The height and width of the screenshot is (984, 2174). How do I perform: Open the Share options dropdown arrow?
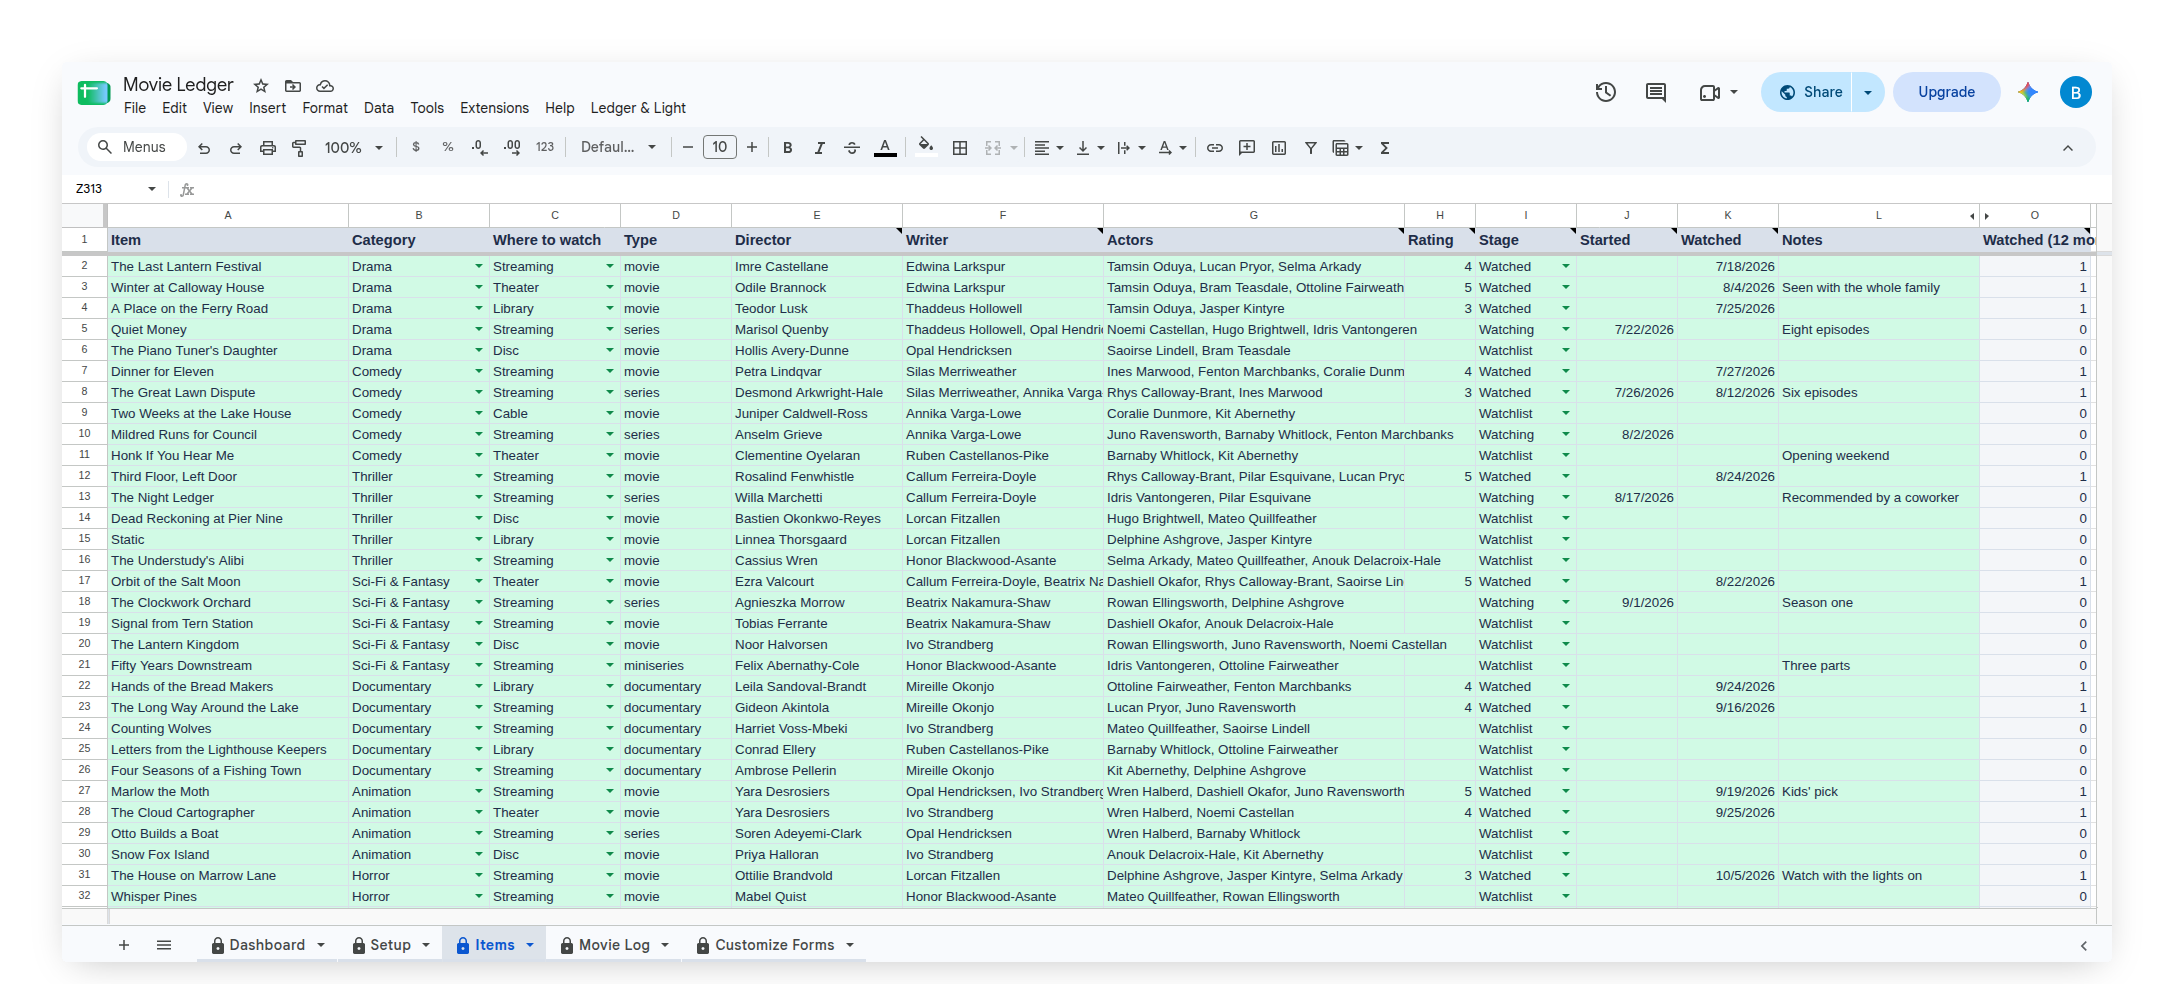(1868, 92)
